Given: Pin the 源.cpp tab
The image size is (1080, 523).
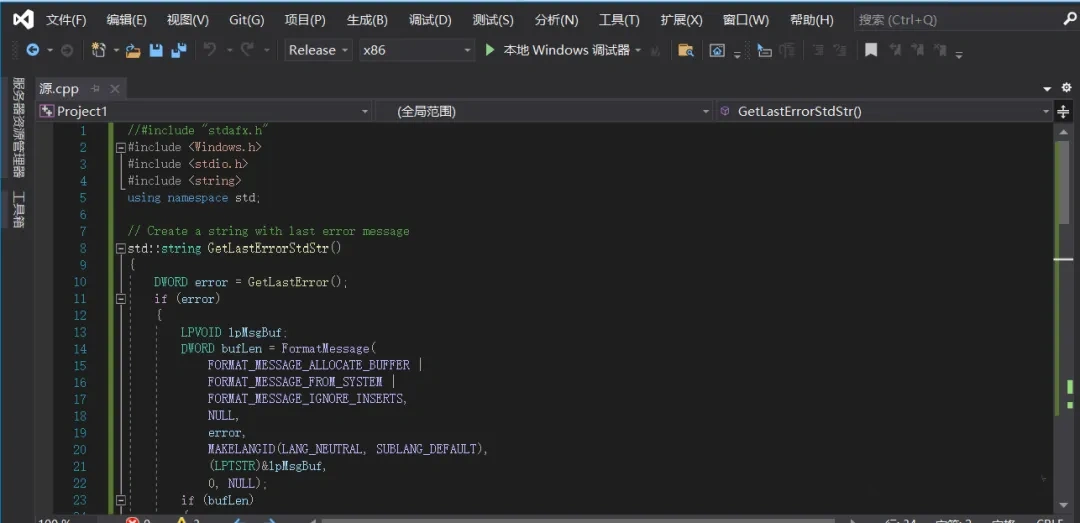Looking at the screenshot, I should click(96, 88).
